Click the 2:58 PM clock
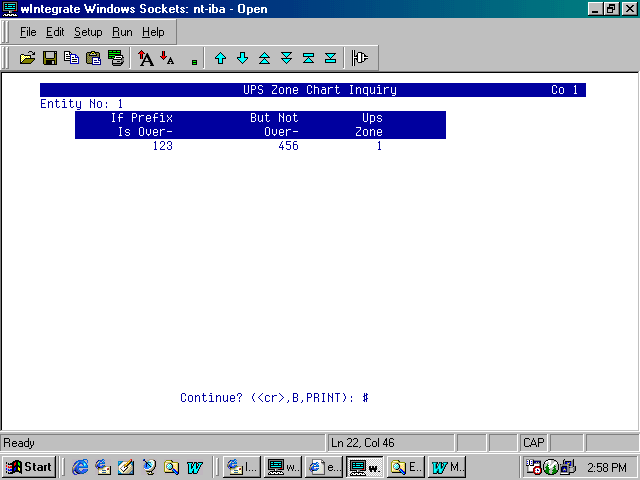This screenshot has height=480, width=640. (x=607, y=467)
